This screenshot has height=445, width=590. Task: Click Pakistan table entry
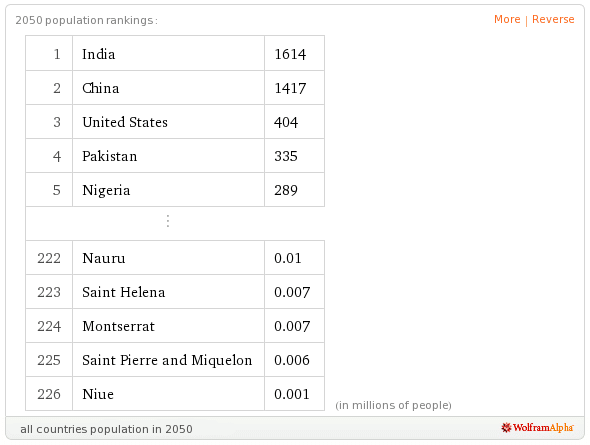pos(109,156)
